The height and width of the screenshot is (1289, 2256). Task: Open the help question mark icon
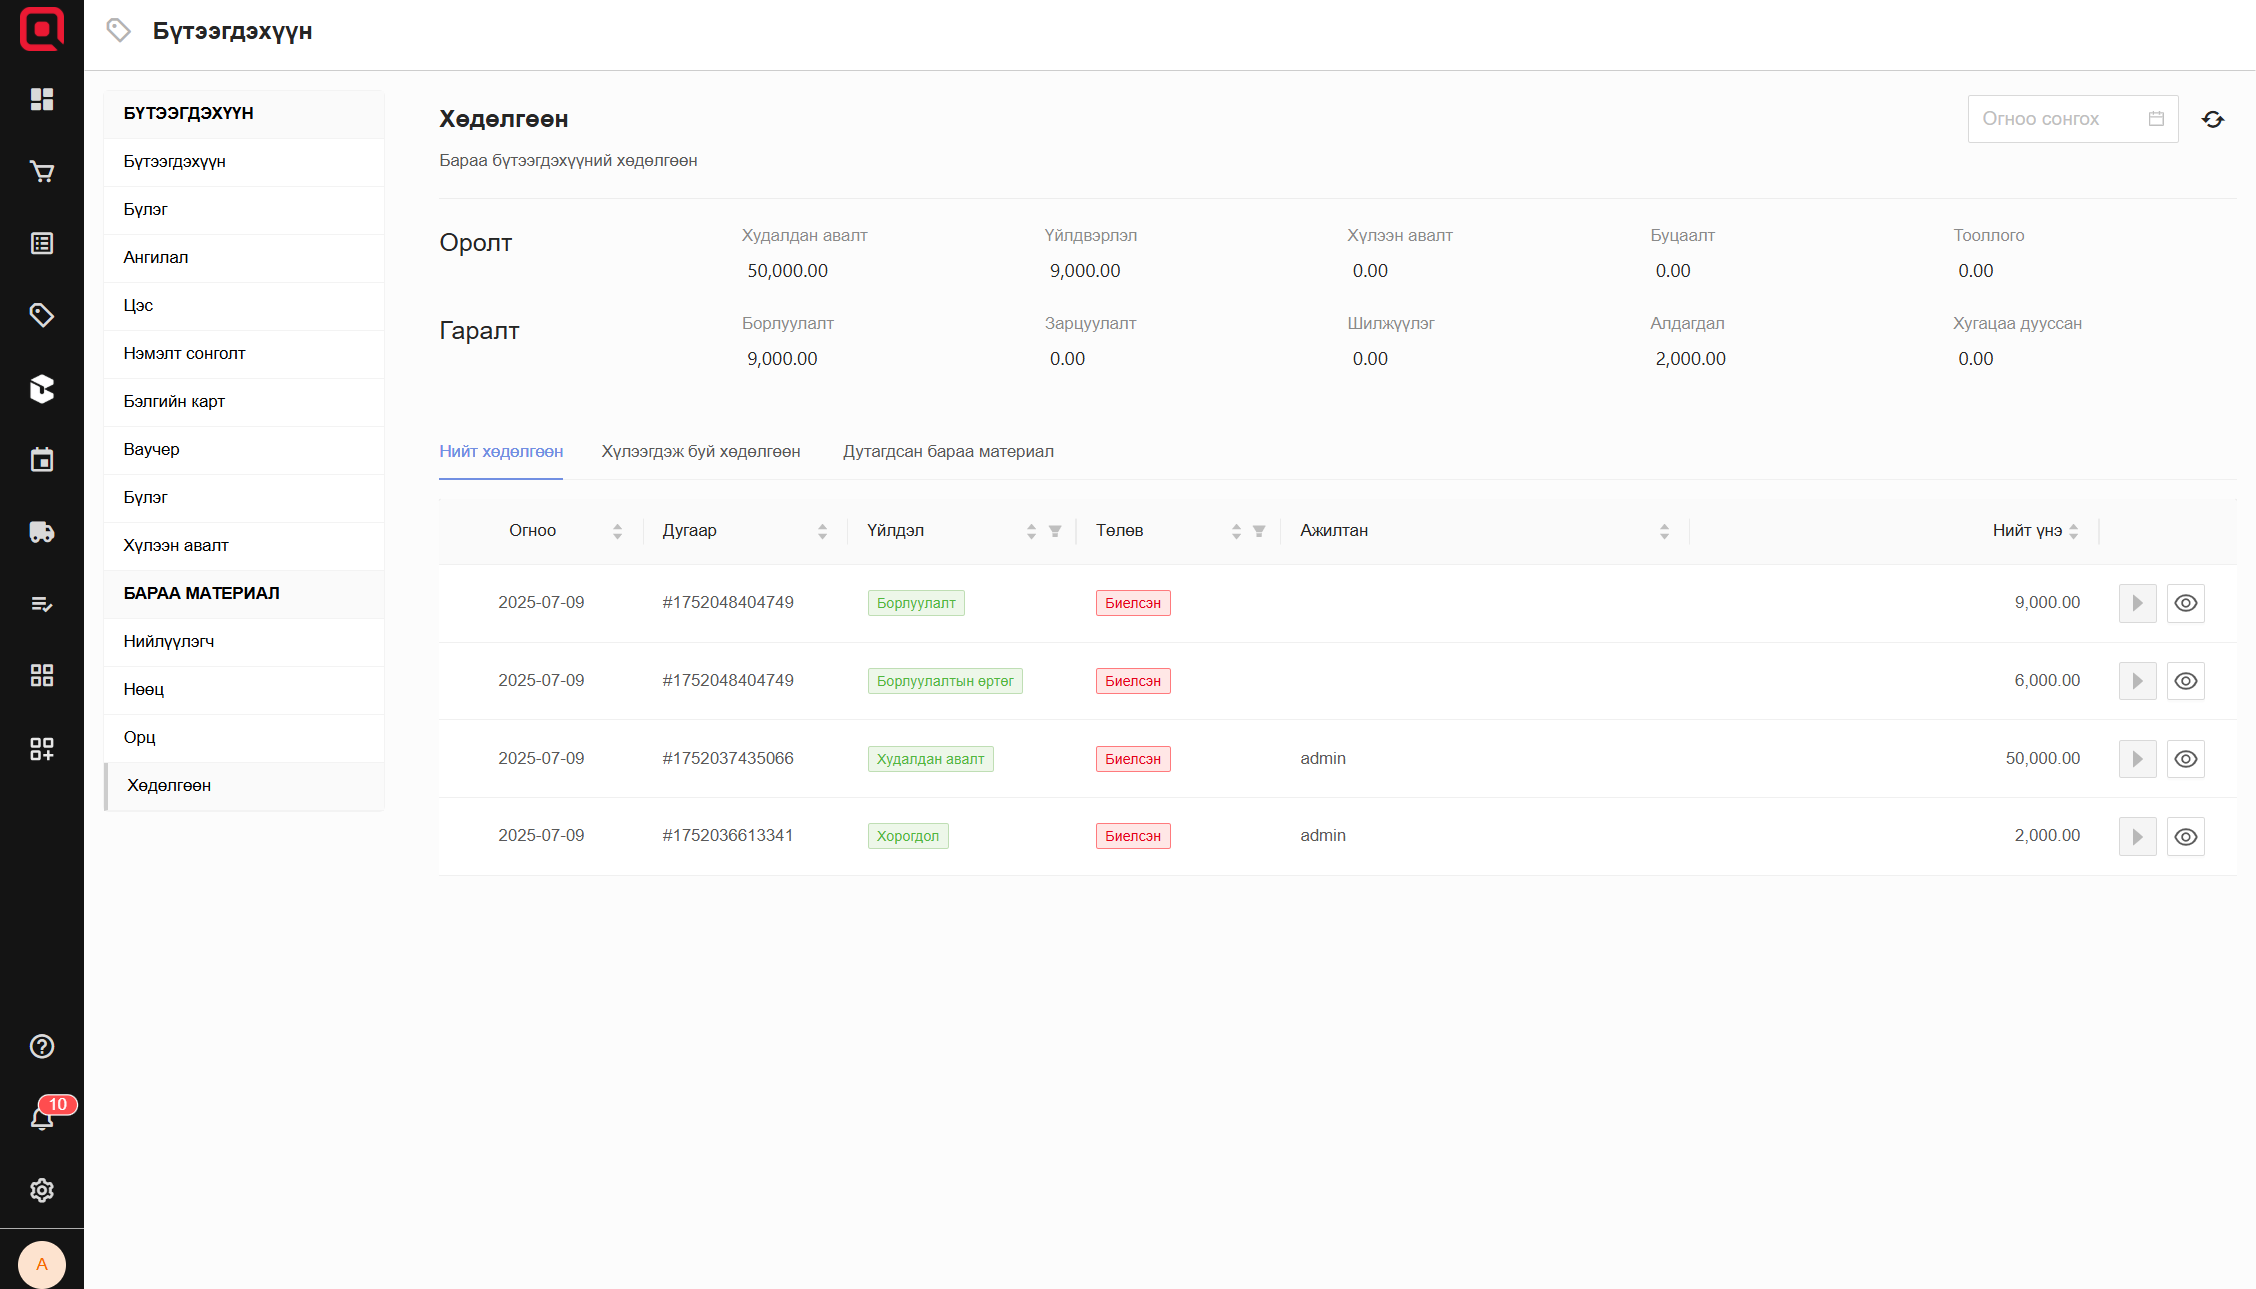pos(41,1046)
